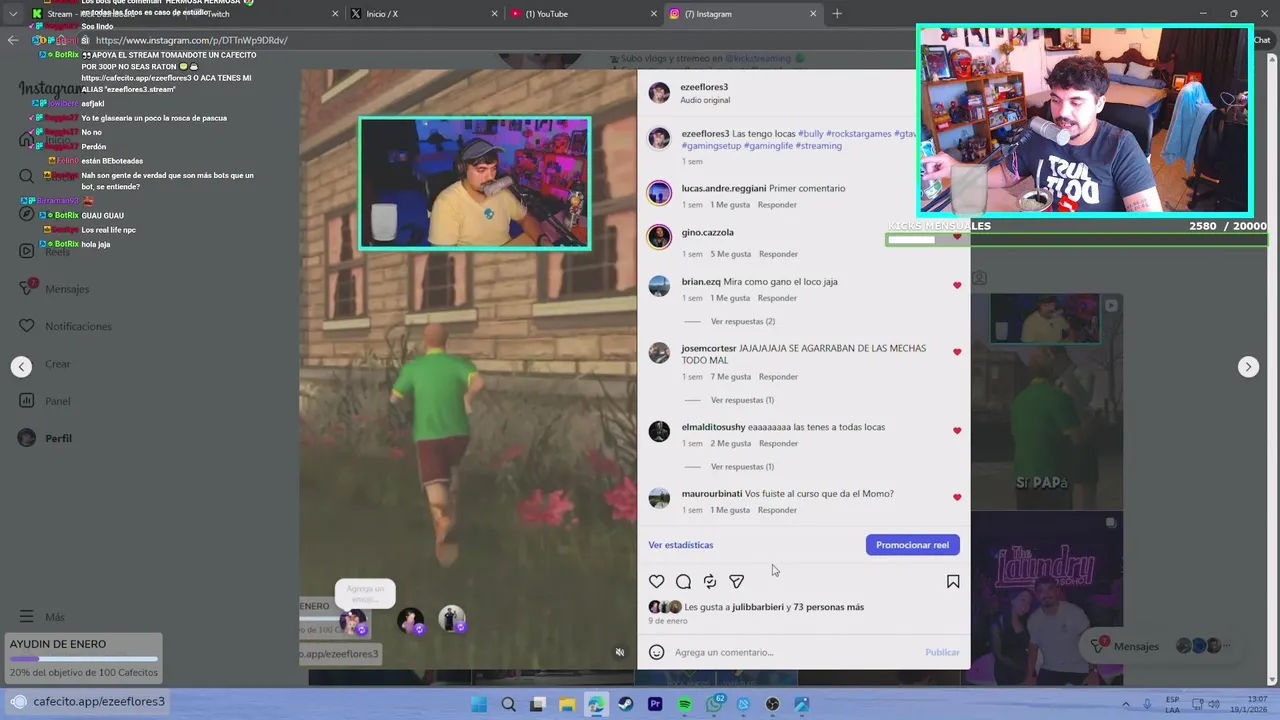Reply to lucas.andre.reggiani's comment
Screen dimensions: 1280x720
(x=777, y=205)
